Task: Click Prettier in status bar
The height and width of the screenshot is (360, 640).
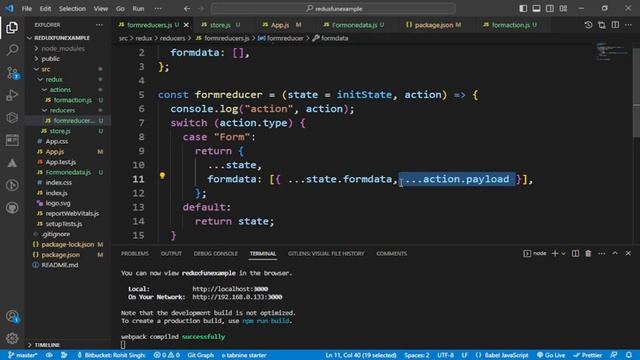Action: [588, 355]
